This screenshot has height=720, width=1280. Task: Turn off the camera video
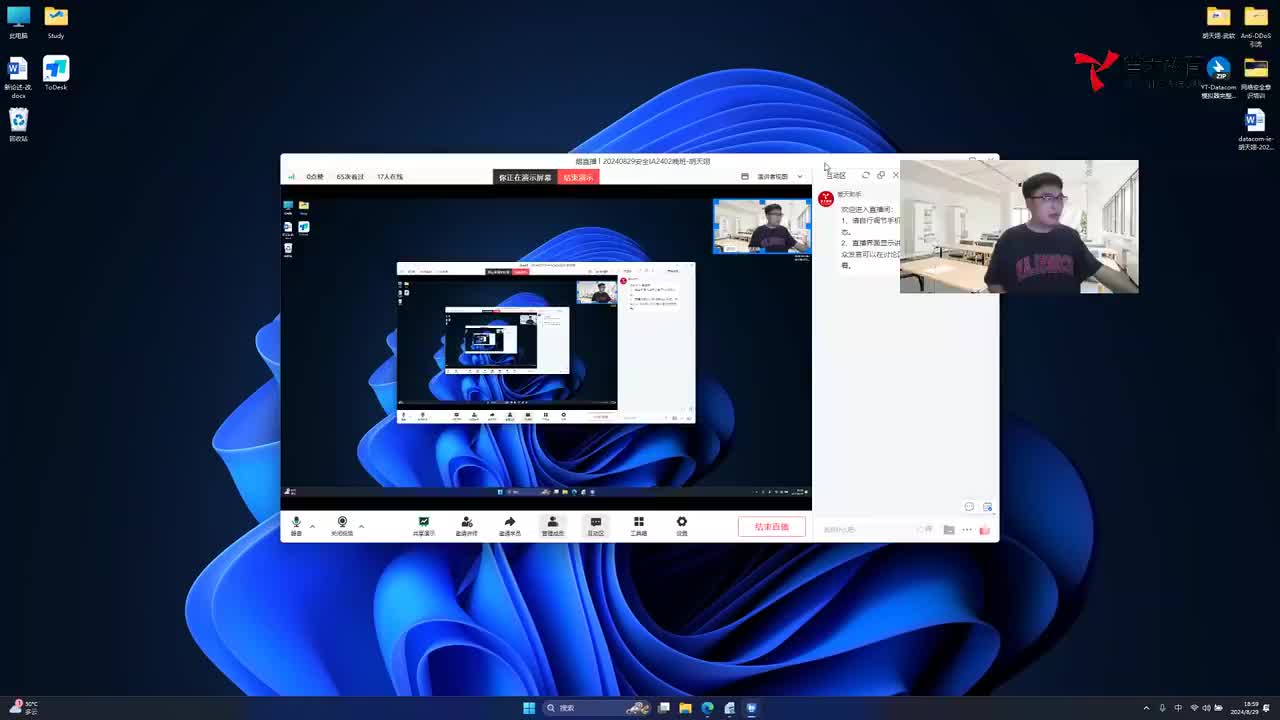[x=342, y=525]
